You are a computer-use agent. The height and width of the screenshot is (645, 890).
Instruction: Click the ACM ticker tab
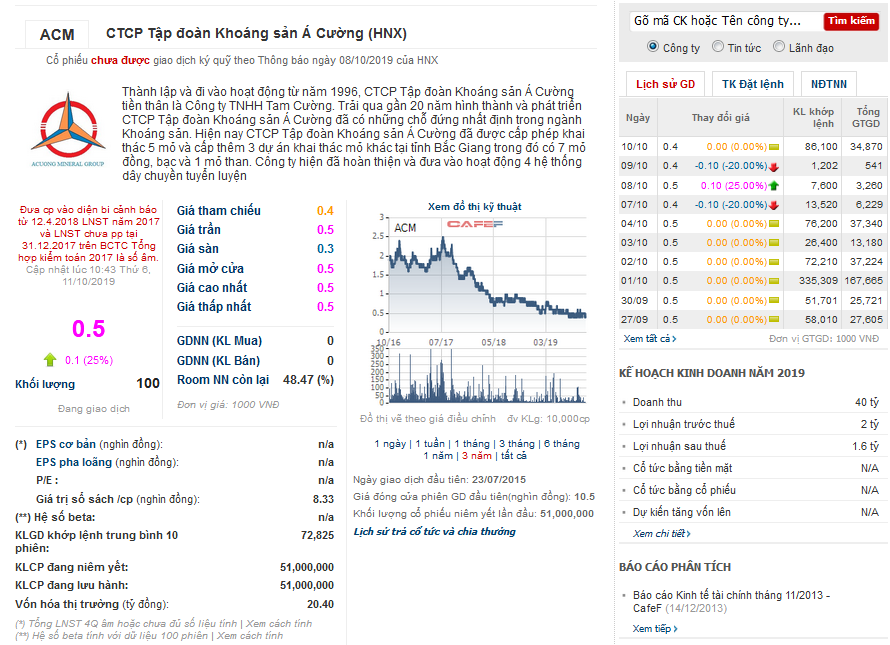(57, 35)
